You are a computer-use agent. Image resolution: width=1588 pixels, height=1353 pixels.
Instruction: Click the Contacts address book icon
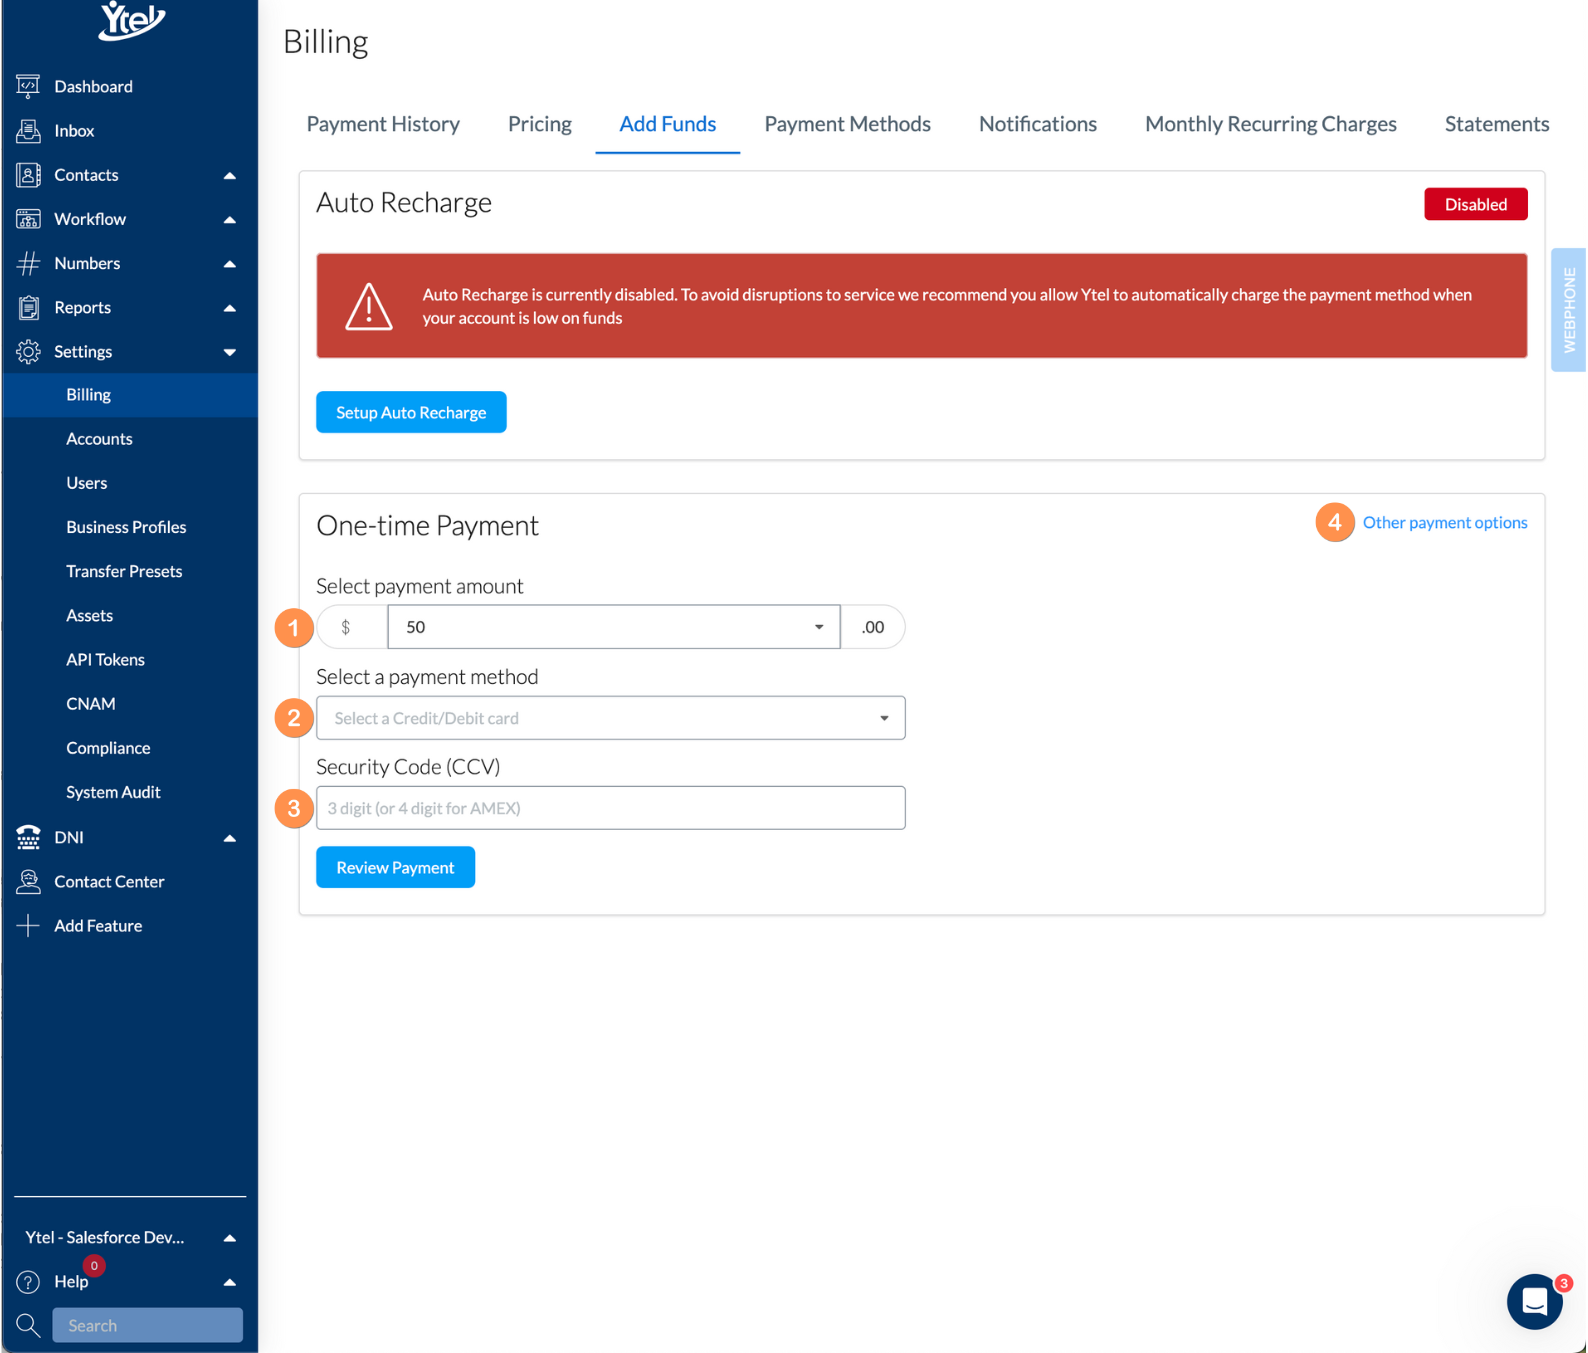click(x=28, y=175)
